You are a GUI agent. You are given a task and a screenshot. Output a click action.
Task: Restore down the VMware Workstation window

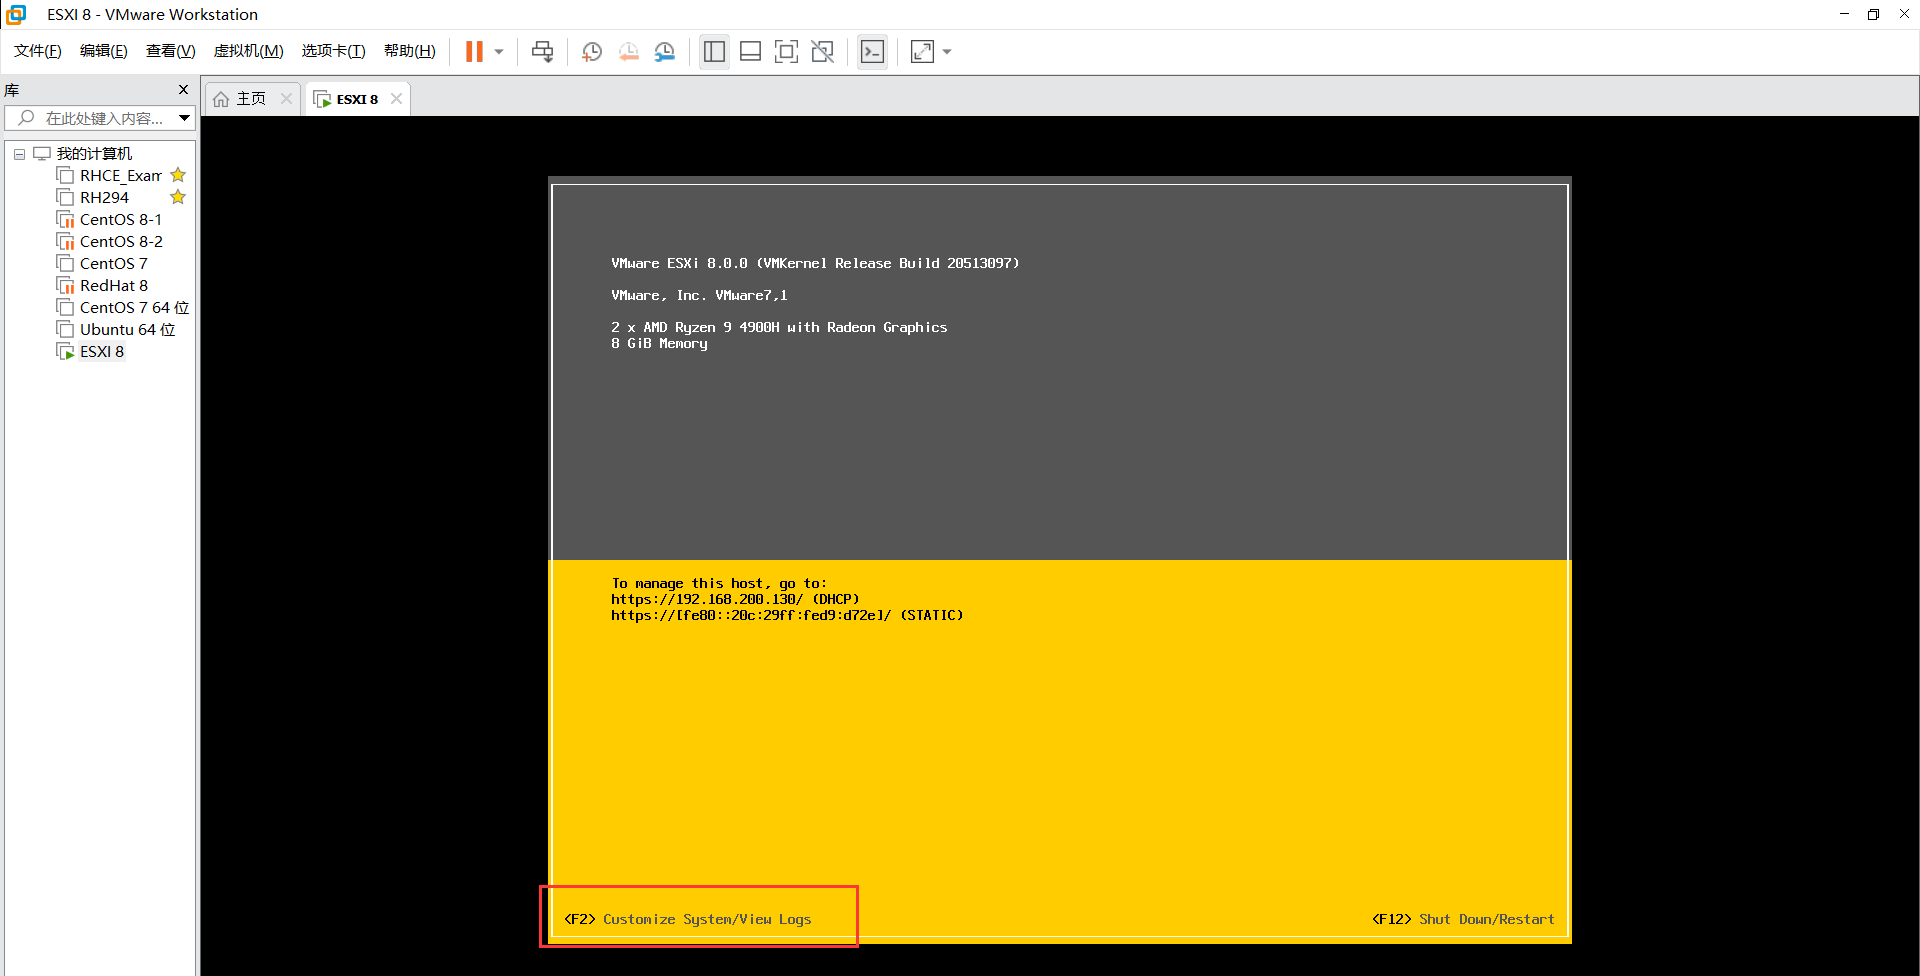[1873, 14]
